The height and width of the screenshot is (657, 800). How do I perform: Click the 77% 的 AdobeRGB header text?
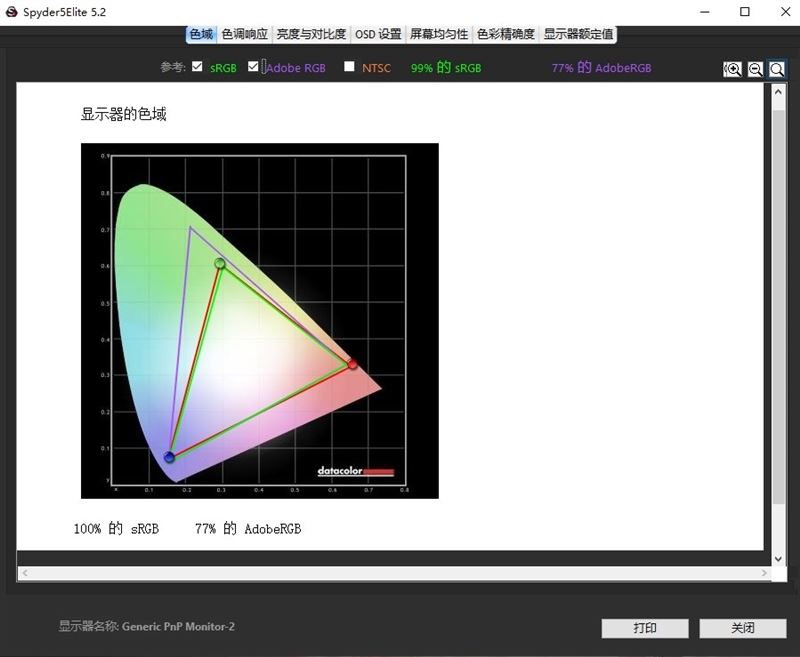pyautogui.click(x=602, y=68)
